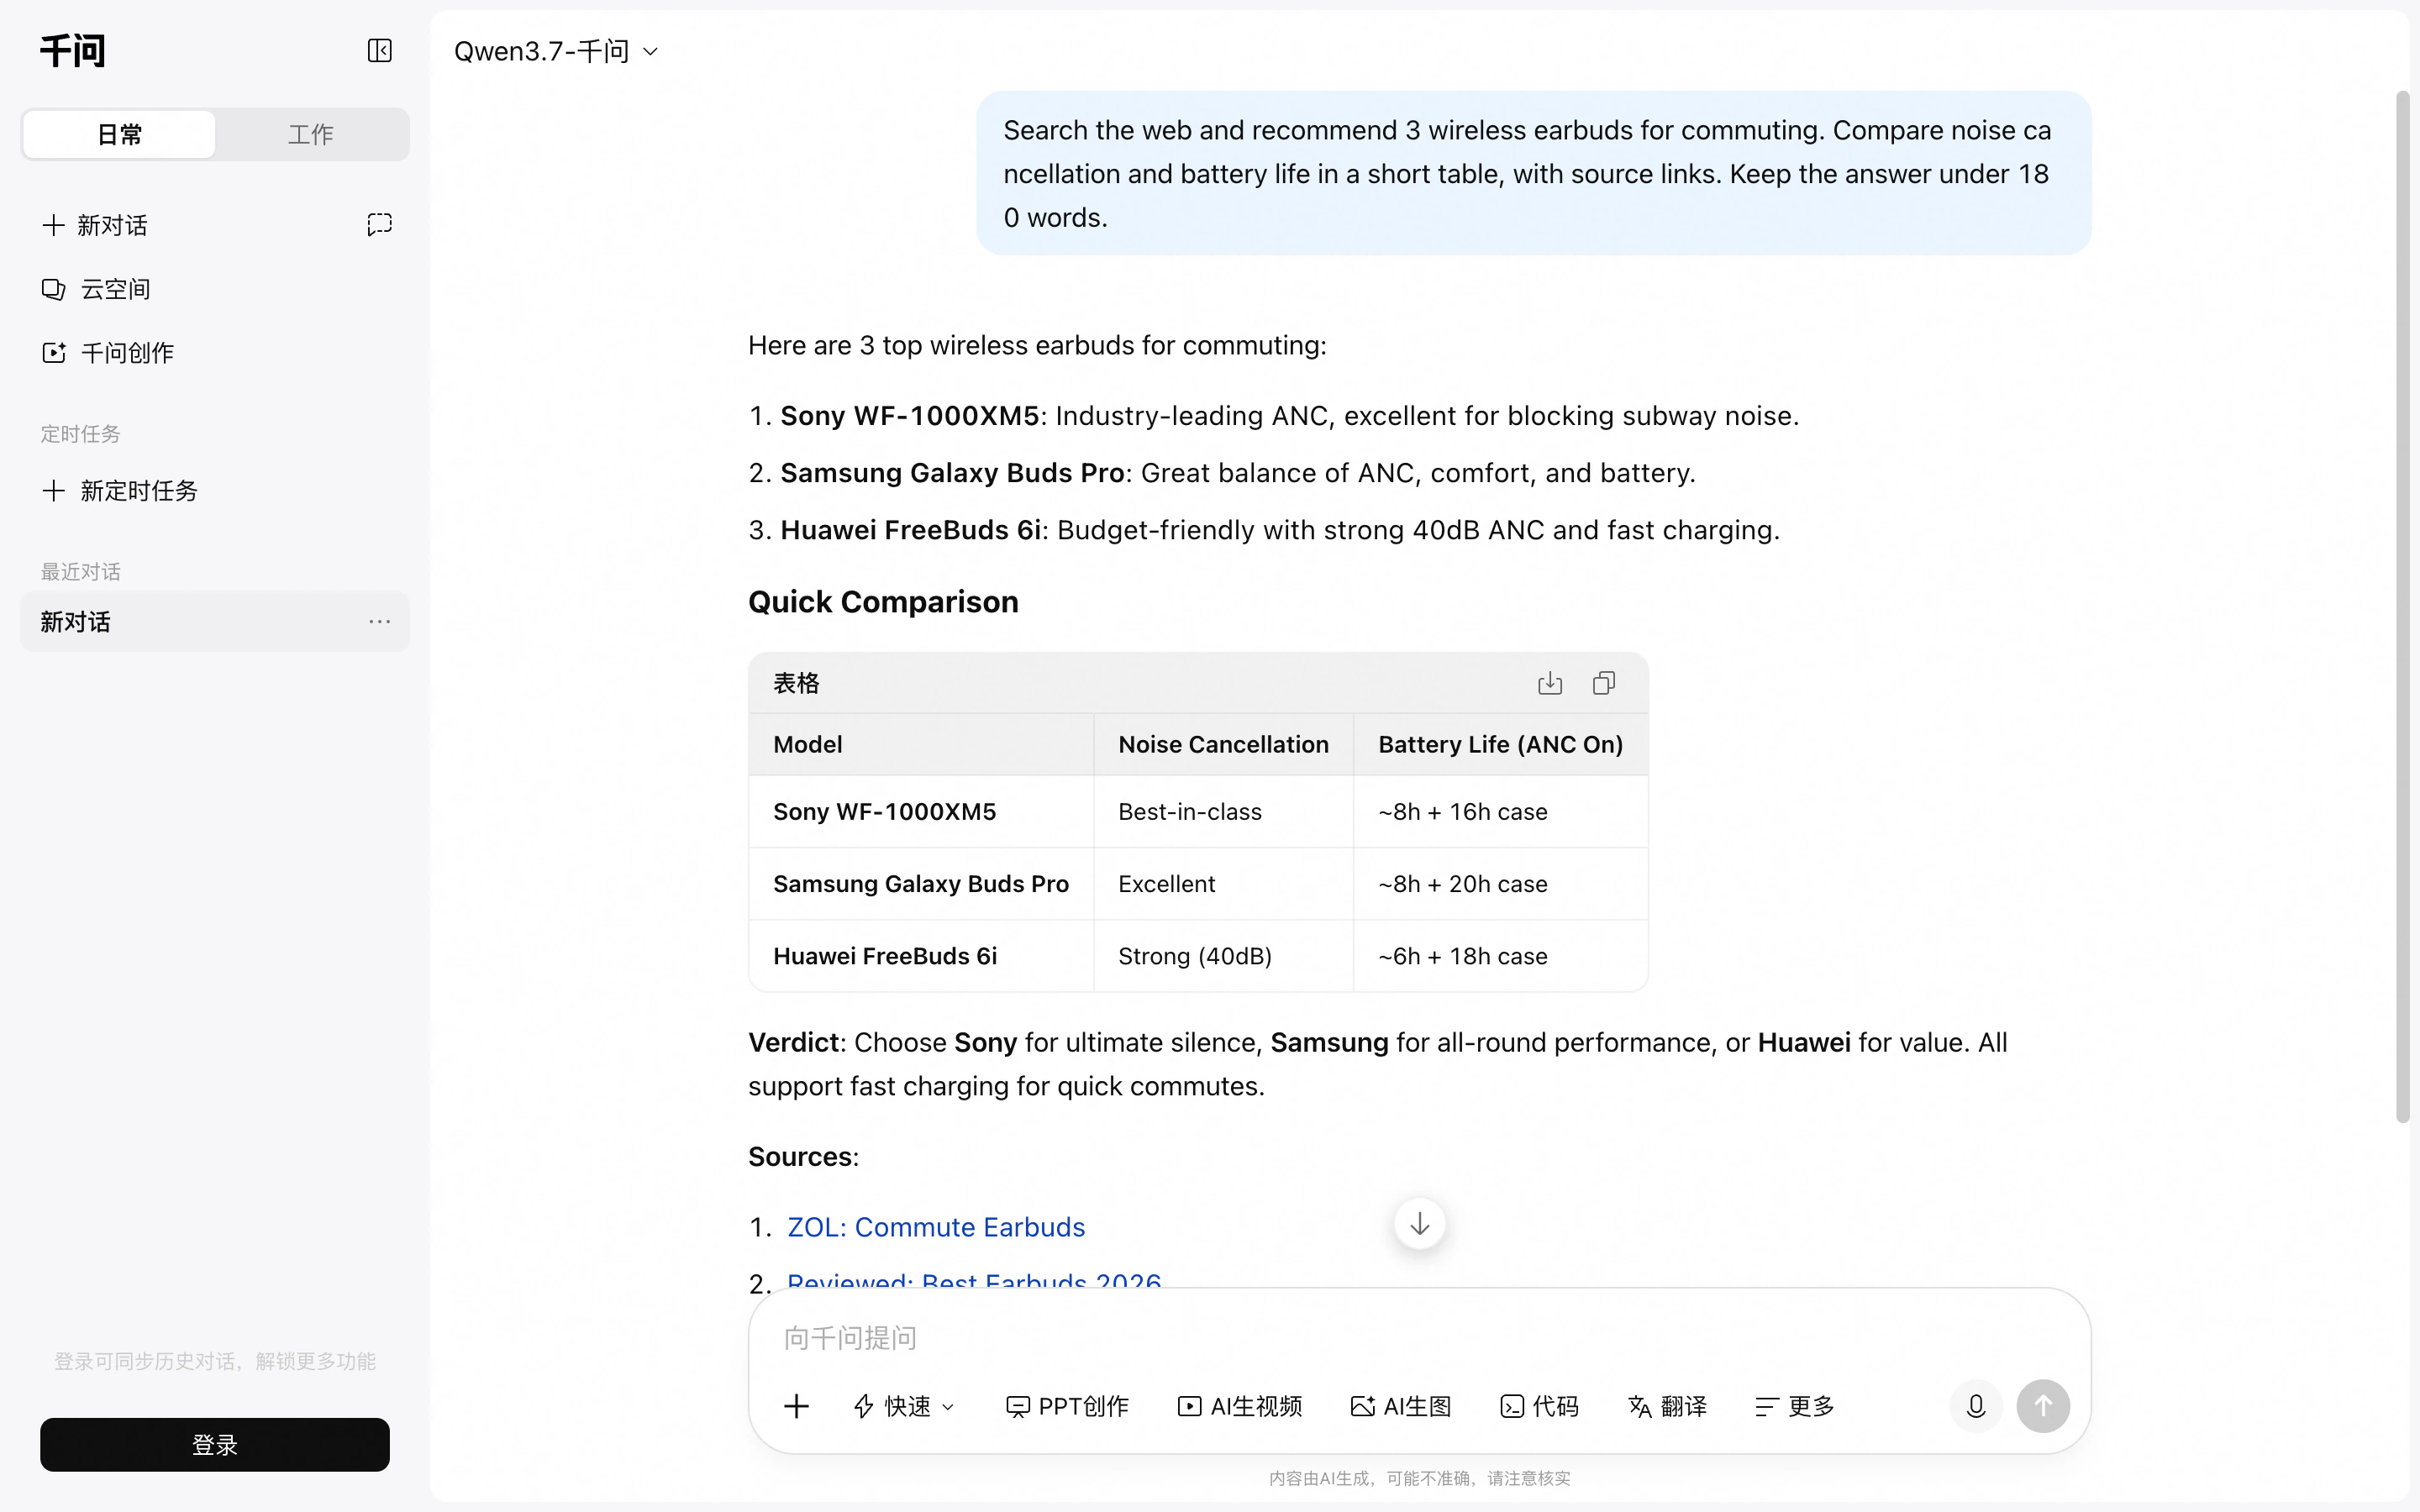Click the Noise Cancellation column header
The width and height of the screenshot is (2420, 1512).
coord(1223,745)
